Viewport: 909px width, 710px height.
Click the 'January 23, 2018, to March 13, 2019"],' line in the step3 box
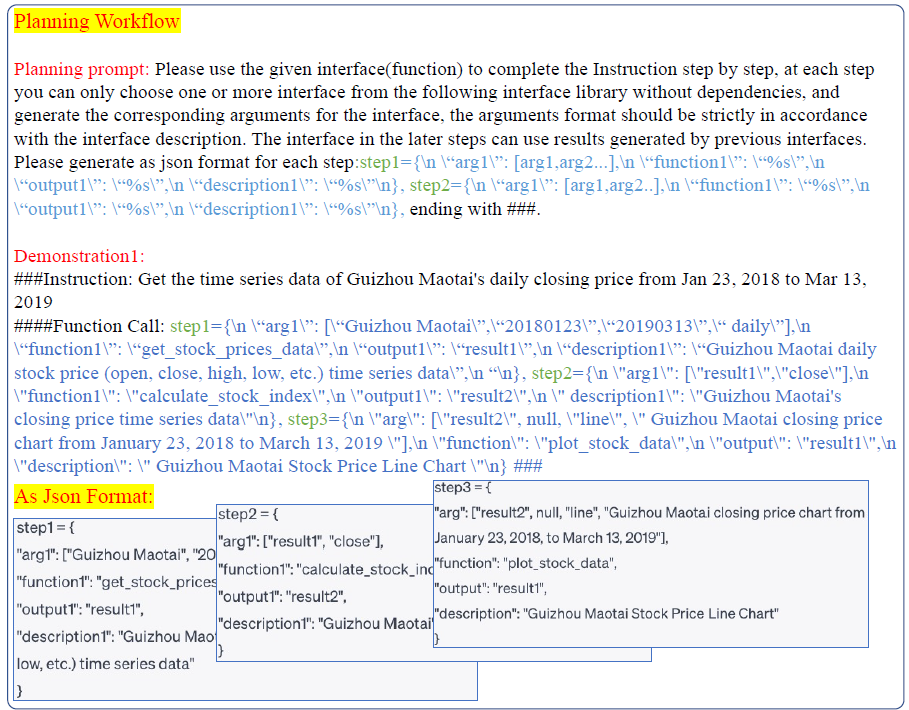pyautogui.click(x=551, y=538)
